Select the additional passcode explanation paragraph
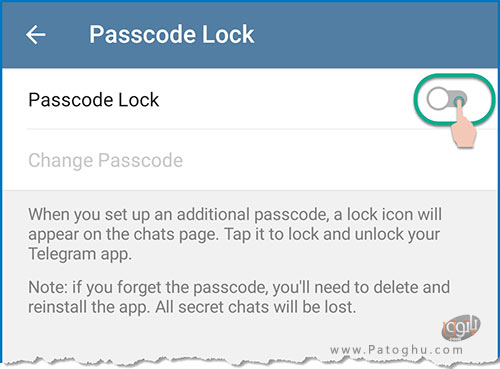Image resolution: width=500 pixels, height=369 pixels. [x=235, y=234]
